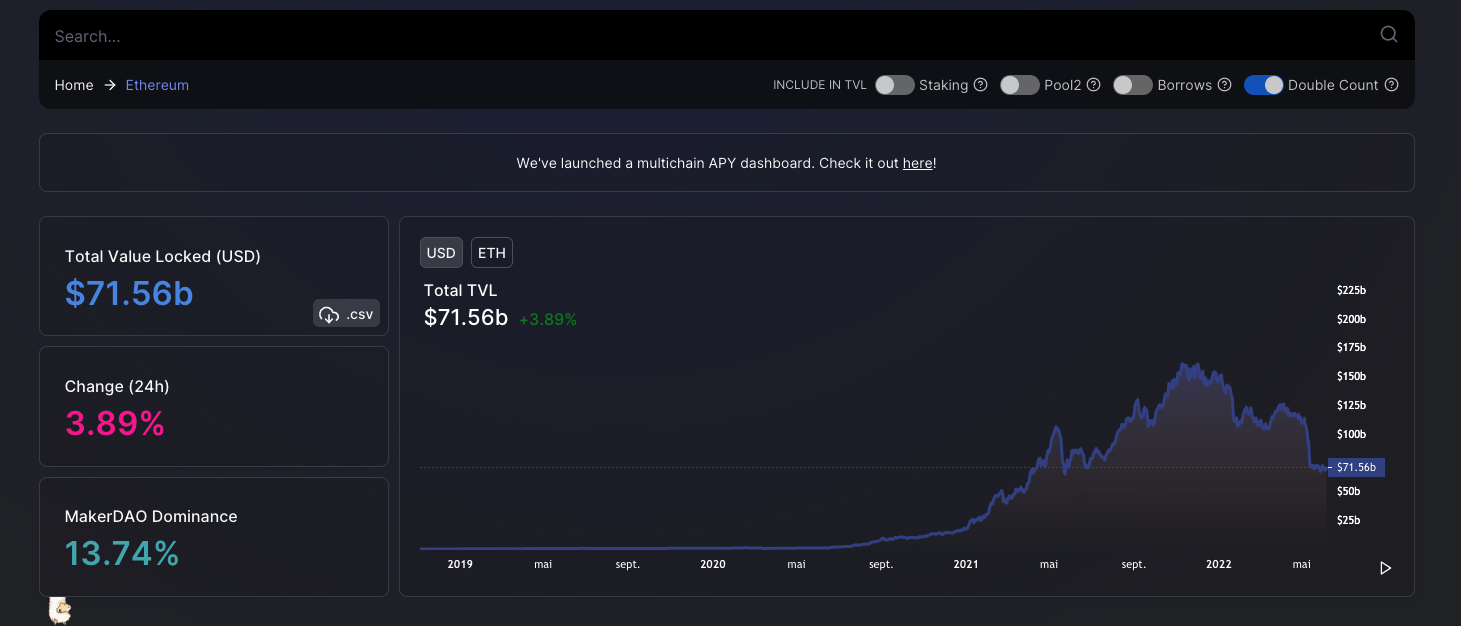The image size is (1461, 626).
Task: Click the llama mascot icon
Action: (60, 610)
